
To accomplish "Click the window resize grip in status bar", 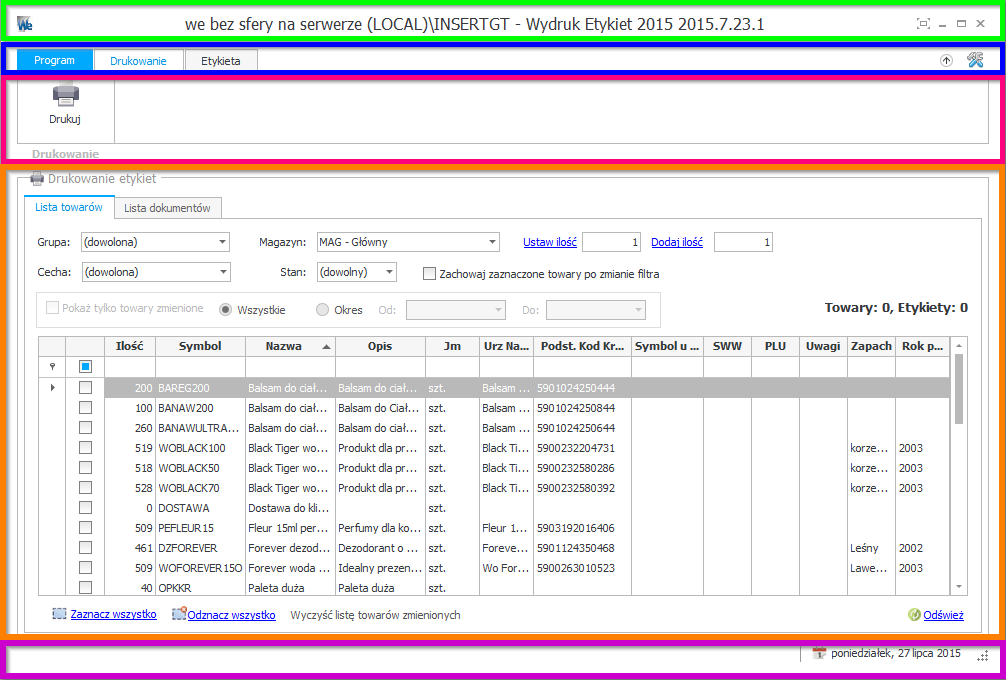I will [x=982, y=655].
